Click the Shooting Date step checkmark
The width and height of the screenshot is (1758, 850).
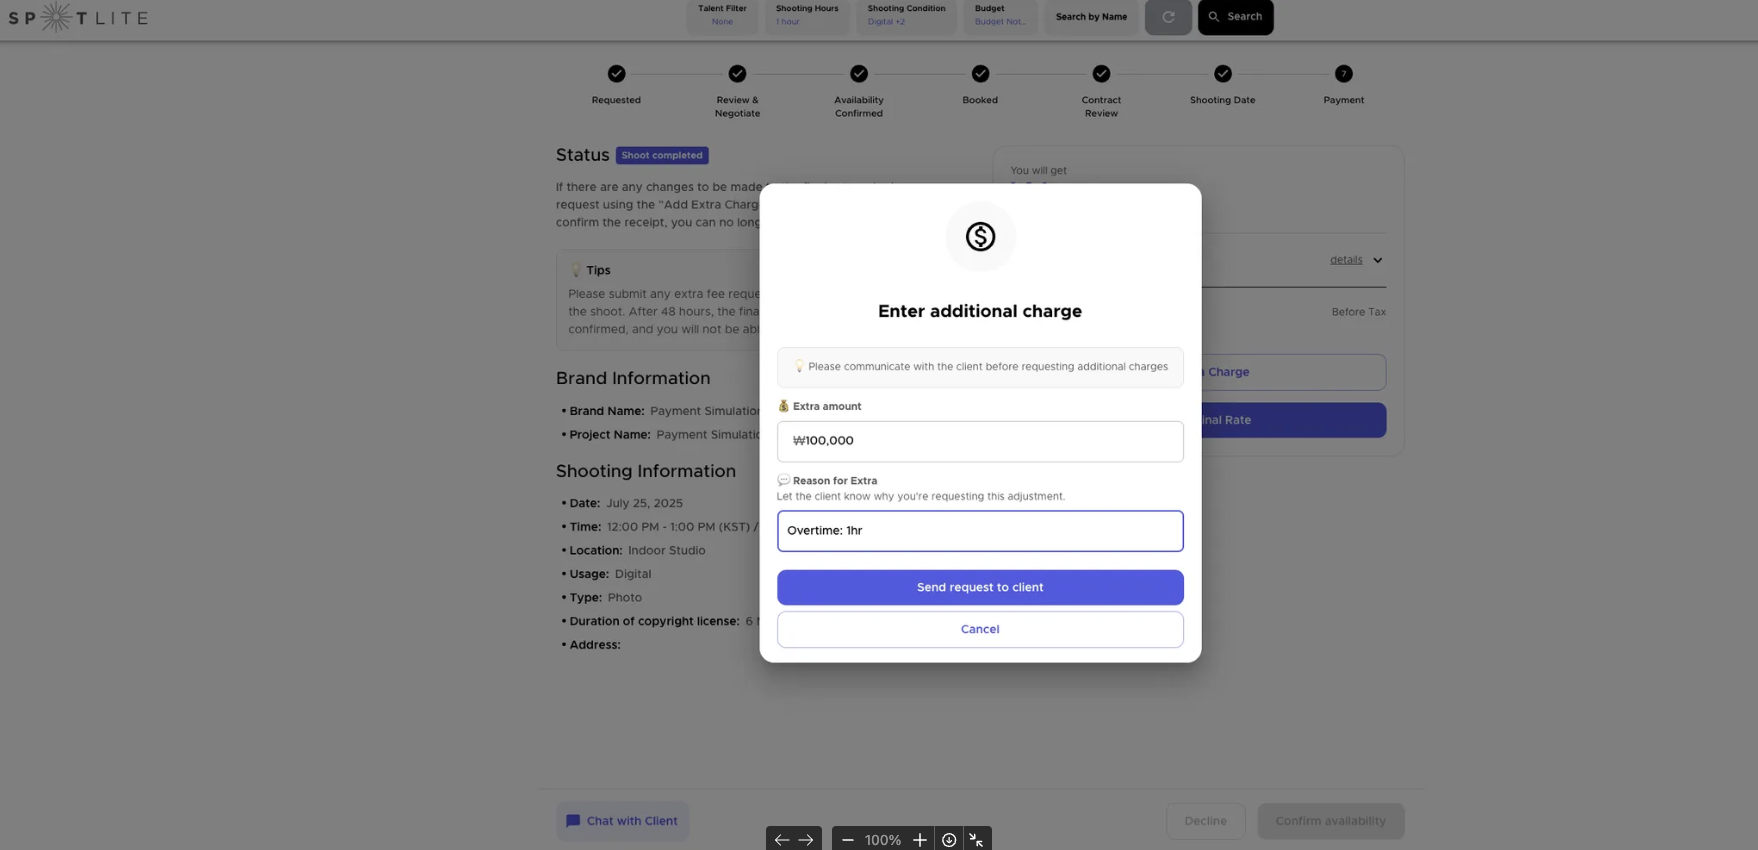1222,74
